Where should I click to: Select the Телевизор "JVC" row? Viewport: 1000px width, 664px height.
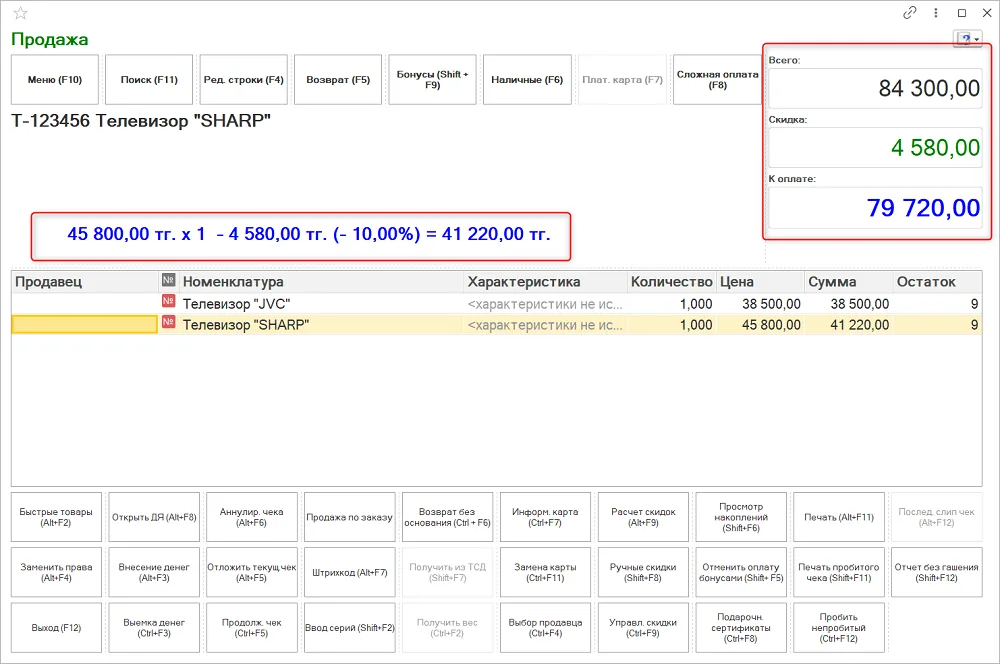[496, 304]
